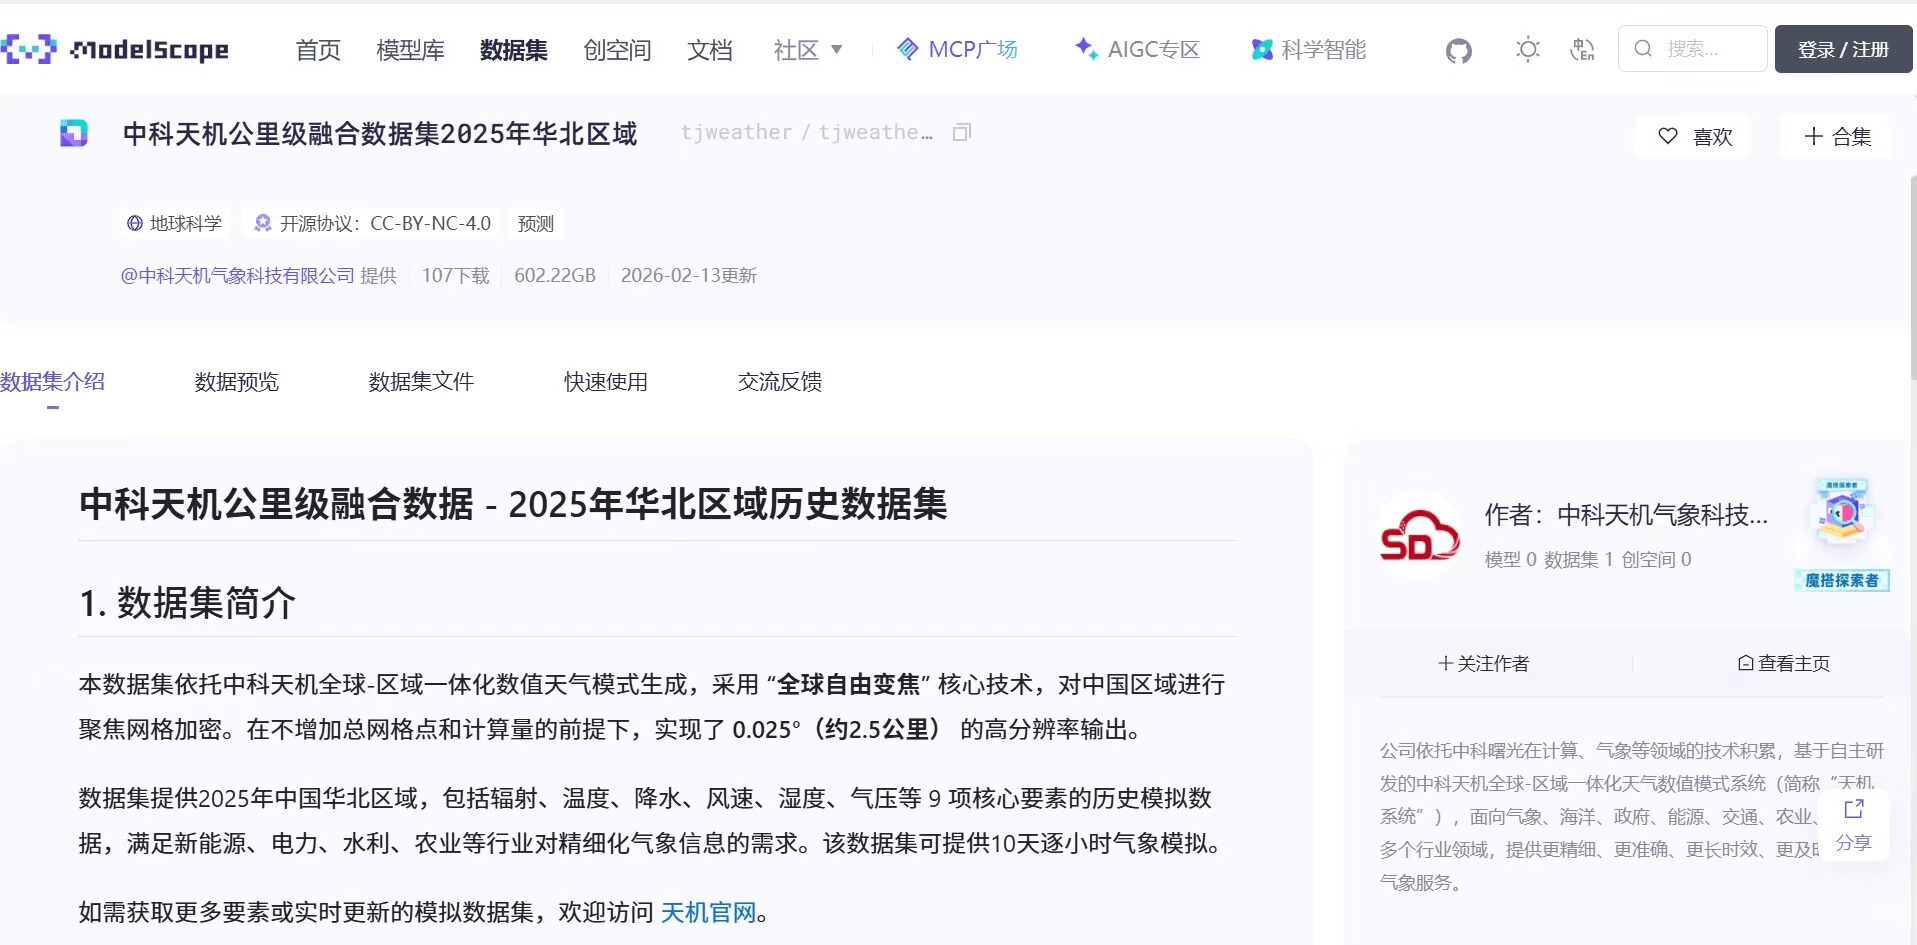
Task: Toggle the light/dark theme sun icon
Action: [1527, 49]
